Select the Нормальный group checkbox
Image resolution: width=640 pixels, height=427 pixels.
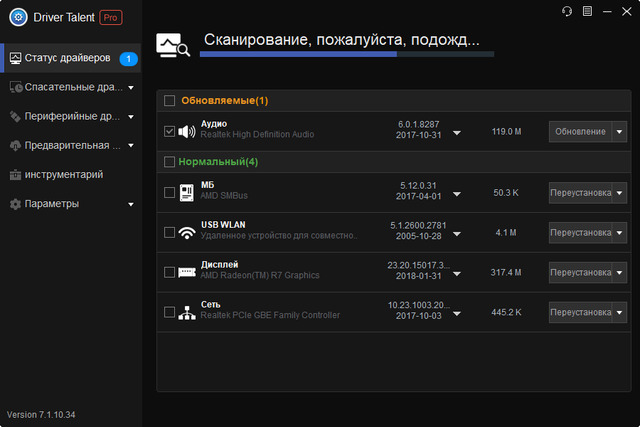pos(169,161)
